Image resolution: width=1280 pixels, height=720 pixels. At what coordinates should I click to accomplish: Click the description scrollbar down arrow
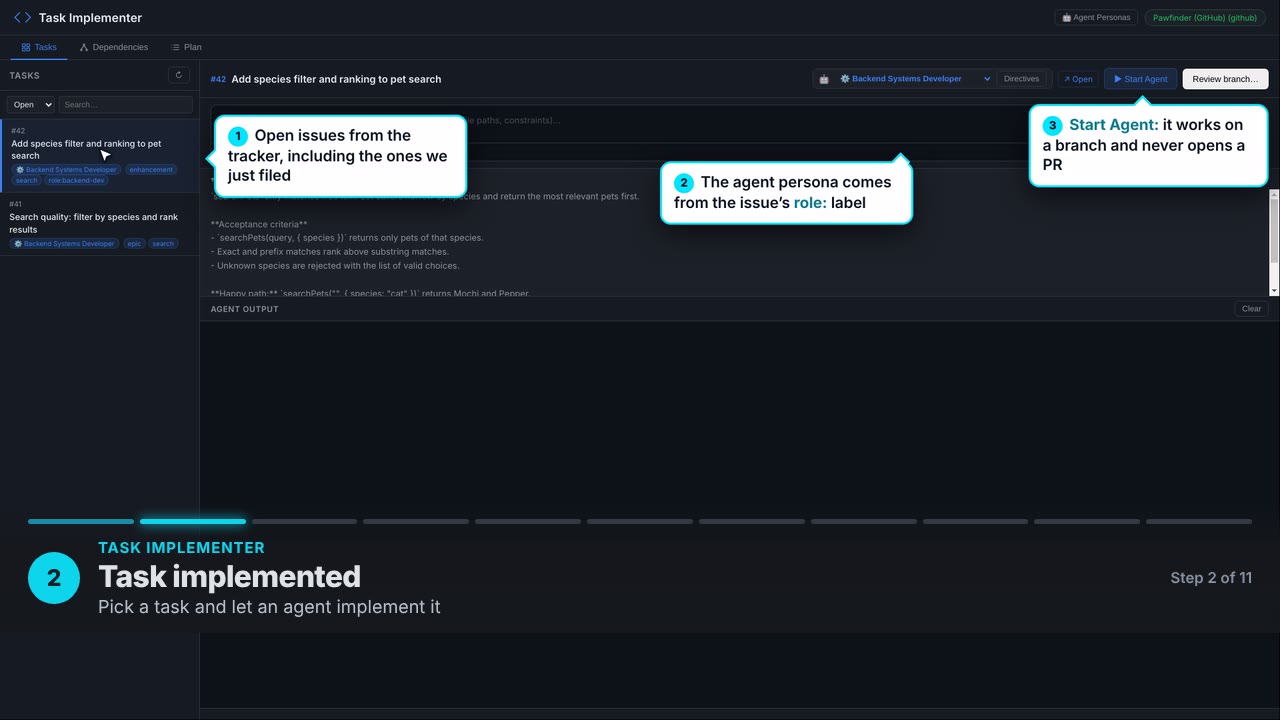(x=1274, y=290)
